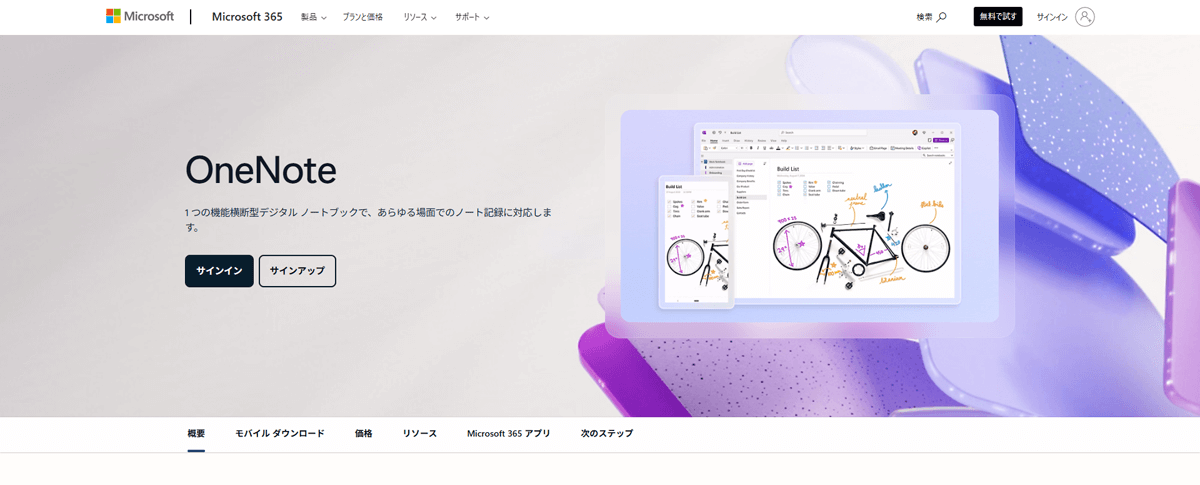
Task: Switch to the Microsoft 365 アプリ tab
Action: [x=508, y=433]
